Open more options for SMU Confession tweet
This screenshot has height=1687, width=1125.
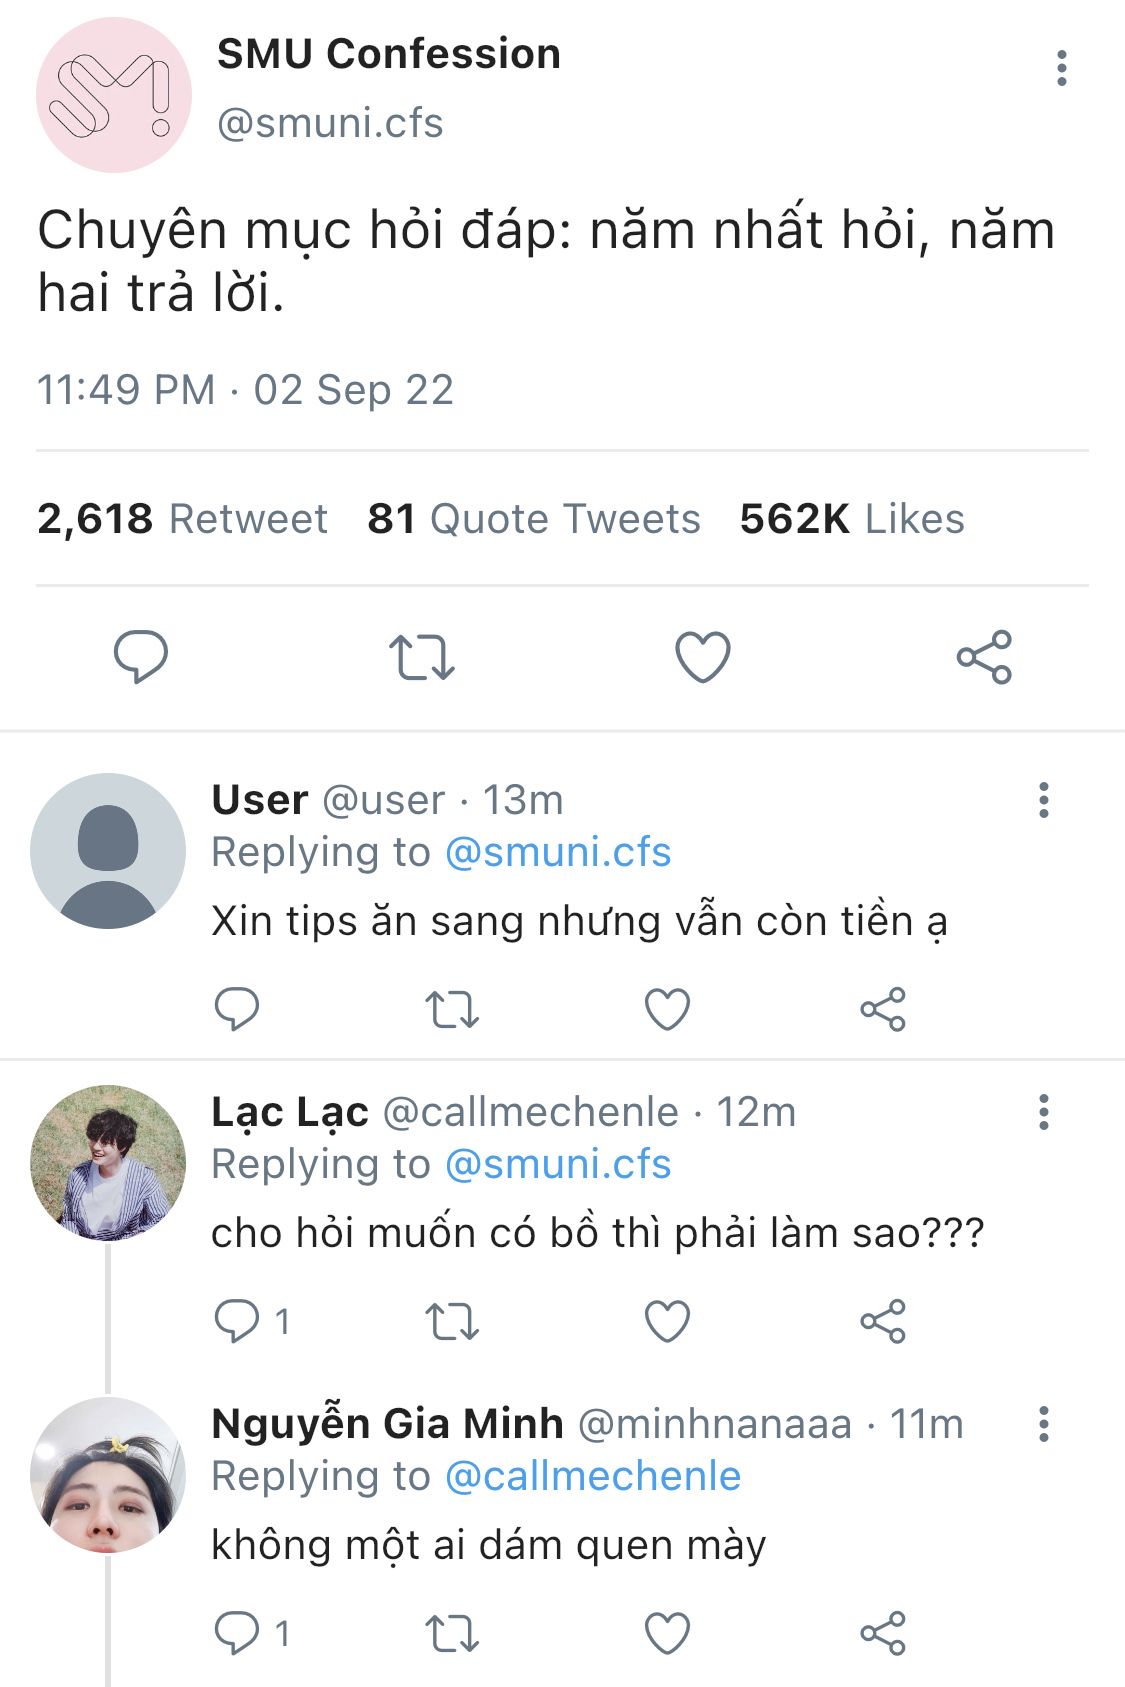click(1061, 68)
